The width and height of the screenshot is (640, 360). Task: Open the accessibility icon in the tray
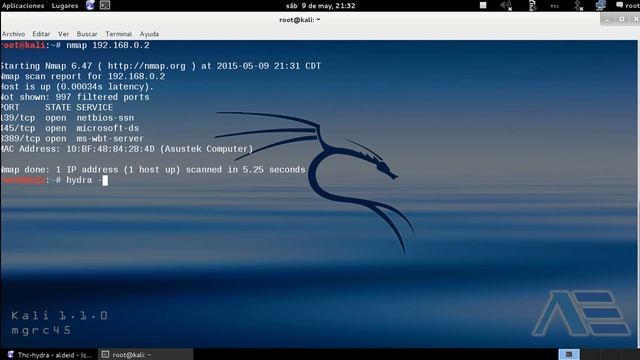[x=532, y=5]
